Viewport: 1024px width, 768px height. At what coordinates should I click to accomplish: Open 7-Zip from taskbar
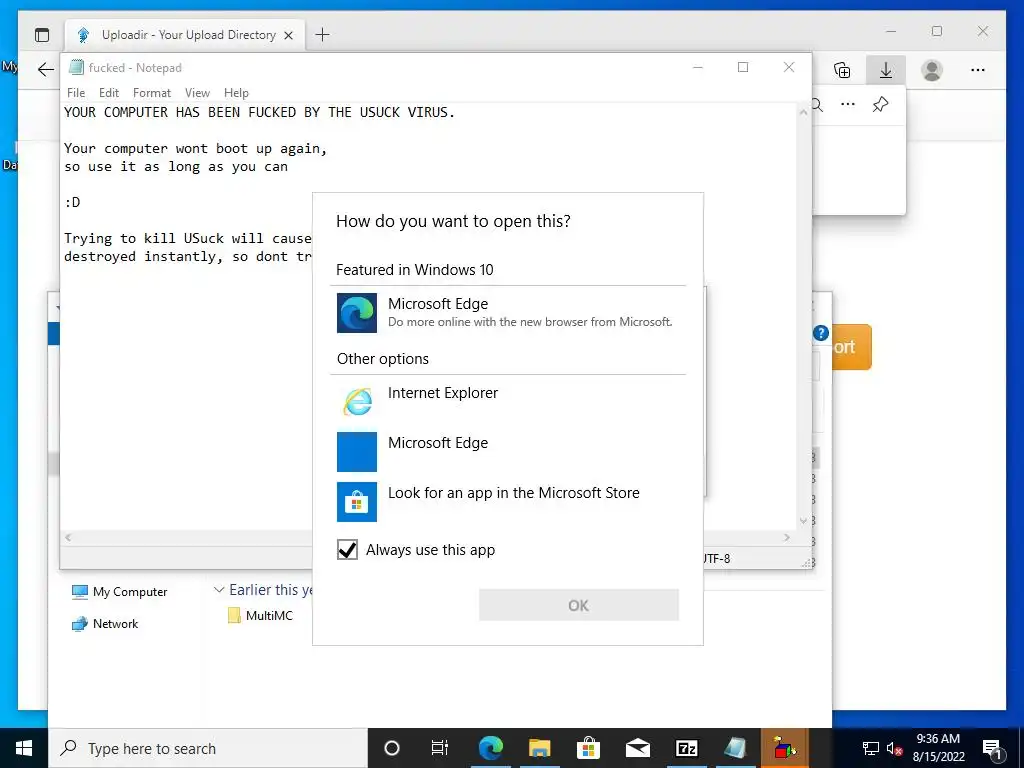click(x=686, y=748)
